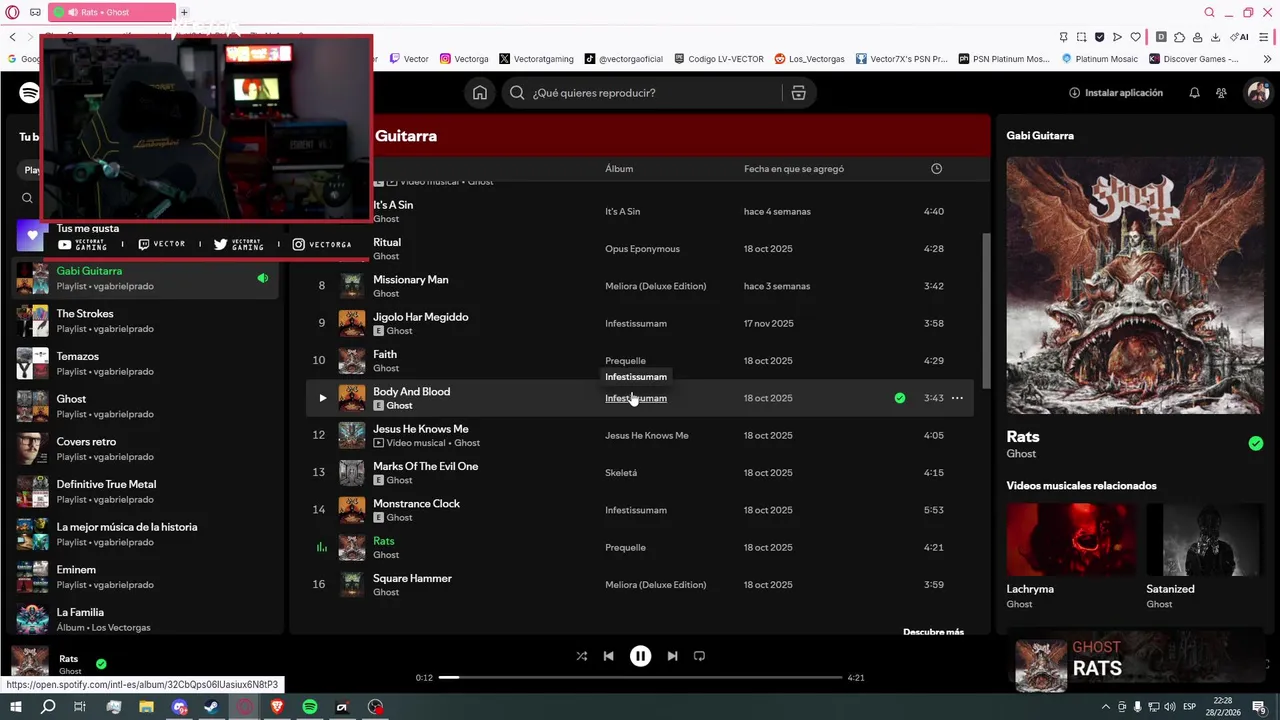This screenshot has height=720, width=1280.
Task: Search within your library icon
Action: tap(27, 198)
